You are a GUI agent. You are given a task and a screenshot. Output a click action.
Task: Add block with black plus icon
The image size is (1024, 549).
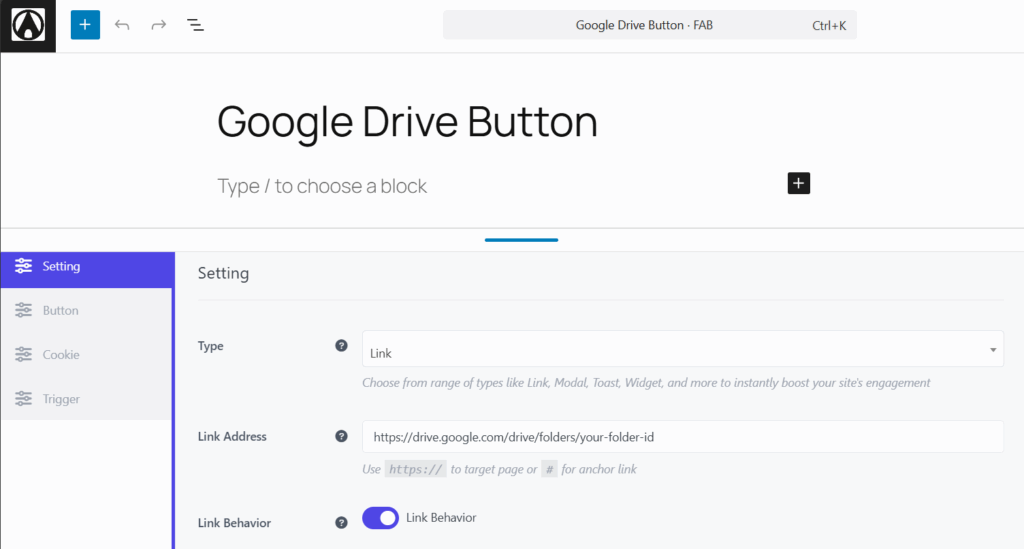pos(798,183)
